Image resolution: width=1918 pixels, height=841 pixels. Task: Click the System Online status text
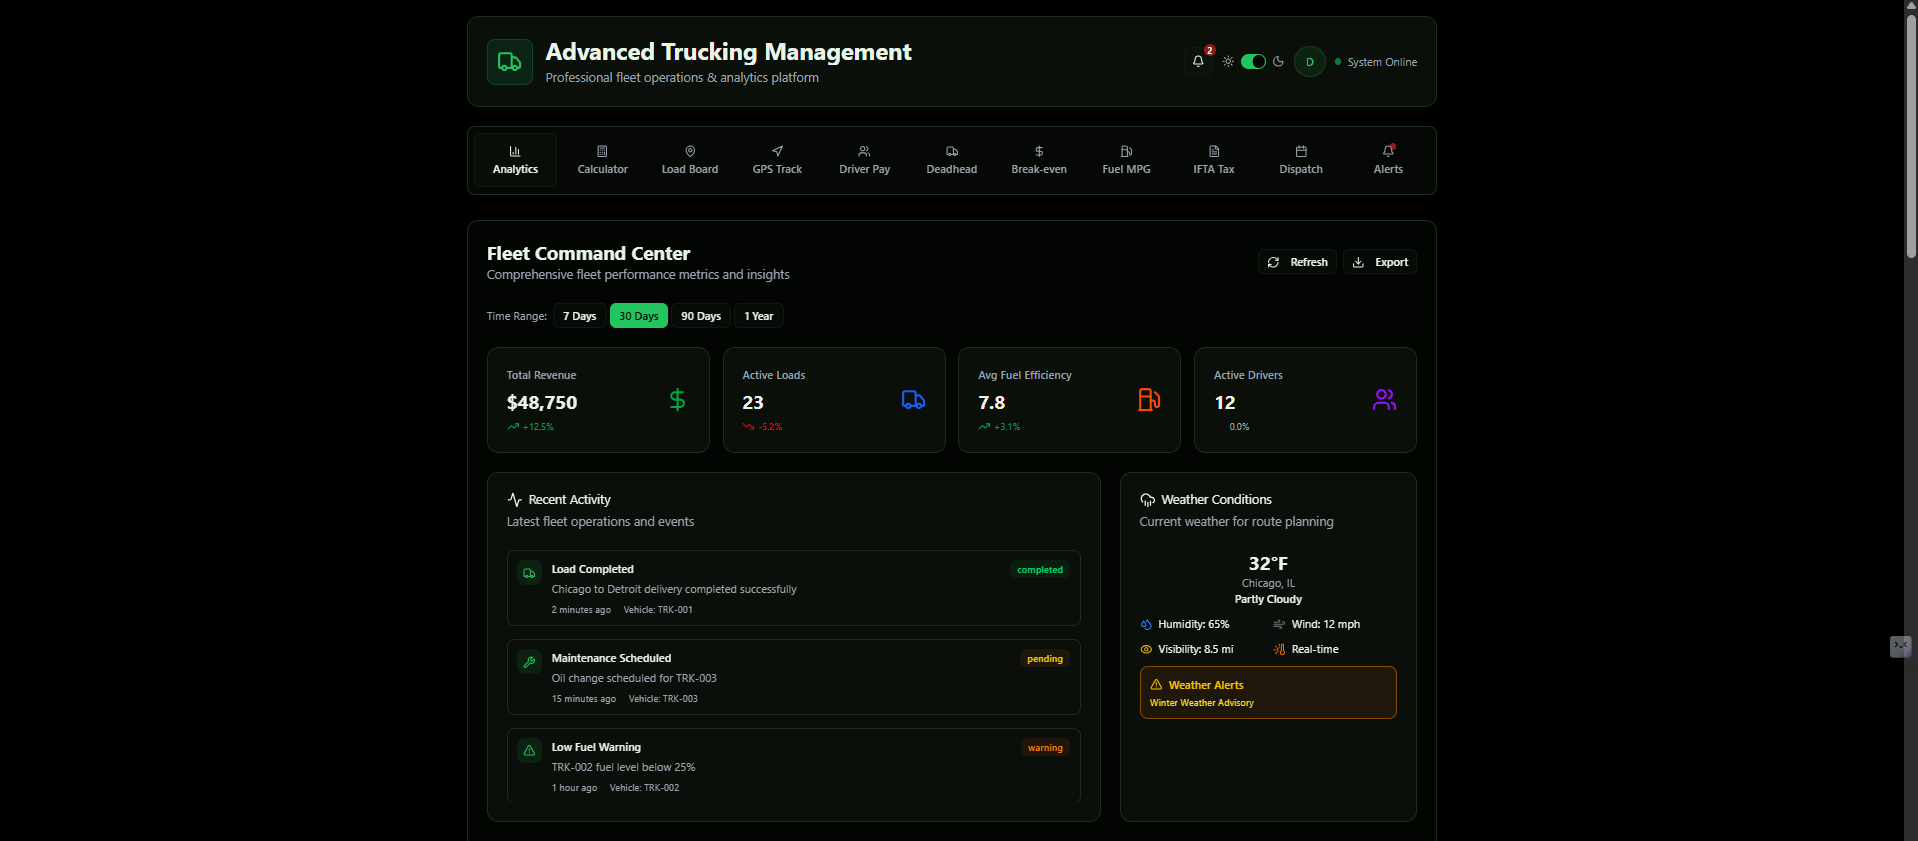tap(1382, 62)
